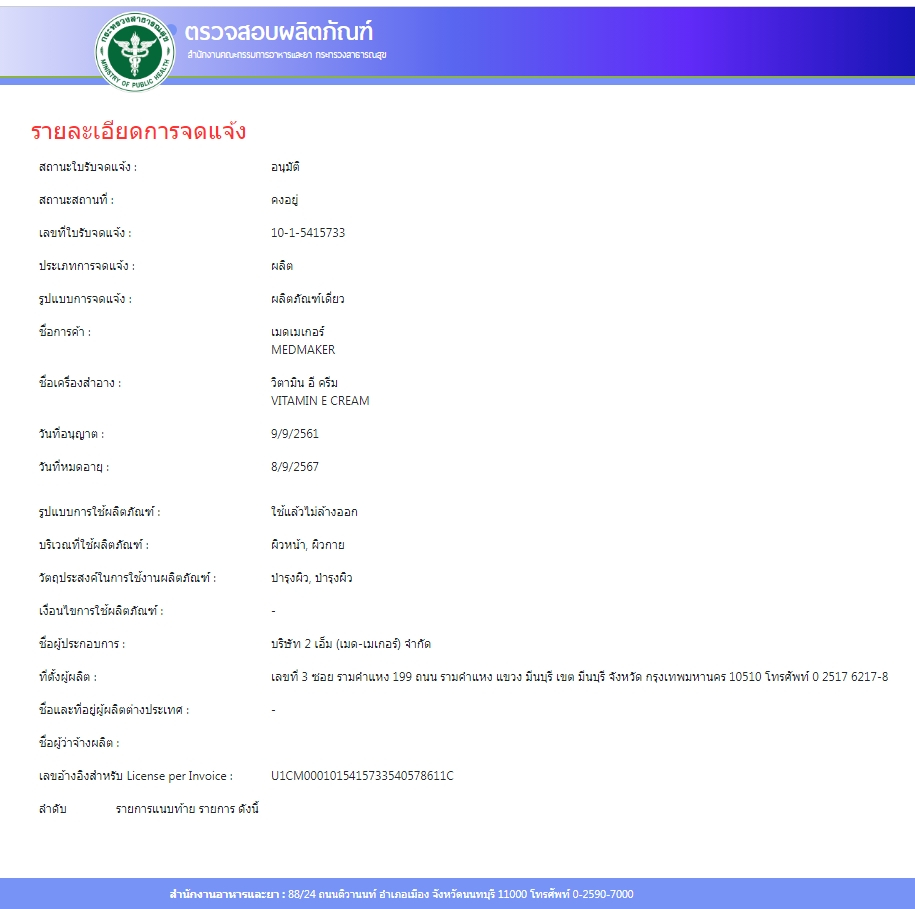The width and height of the screenshot is (915, 915).
Task: Click the ลำดับ column header
Action: (52, 808)
